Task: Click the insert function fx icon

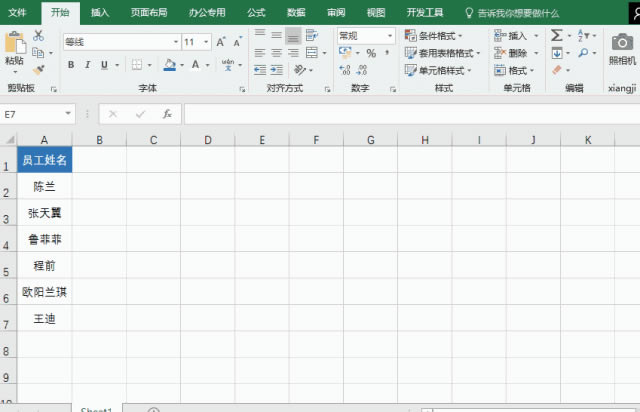Action: point(167,114)
